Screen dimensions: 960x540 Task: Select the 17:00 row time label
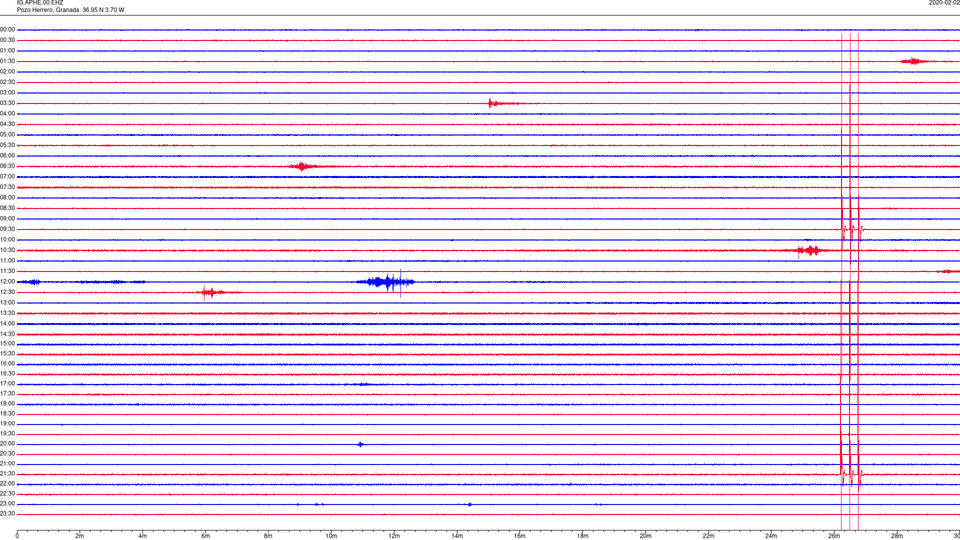point(7,384)
